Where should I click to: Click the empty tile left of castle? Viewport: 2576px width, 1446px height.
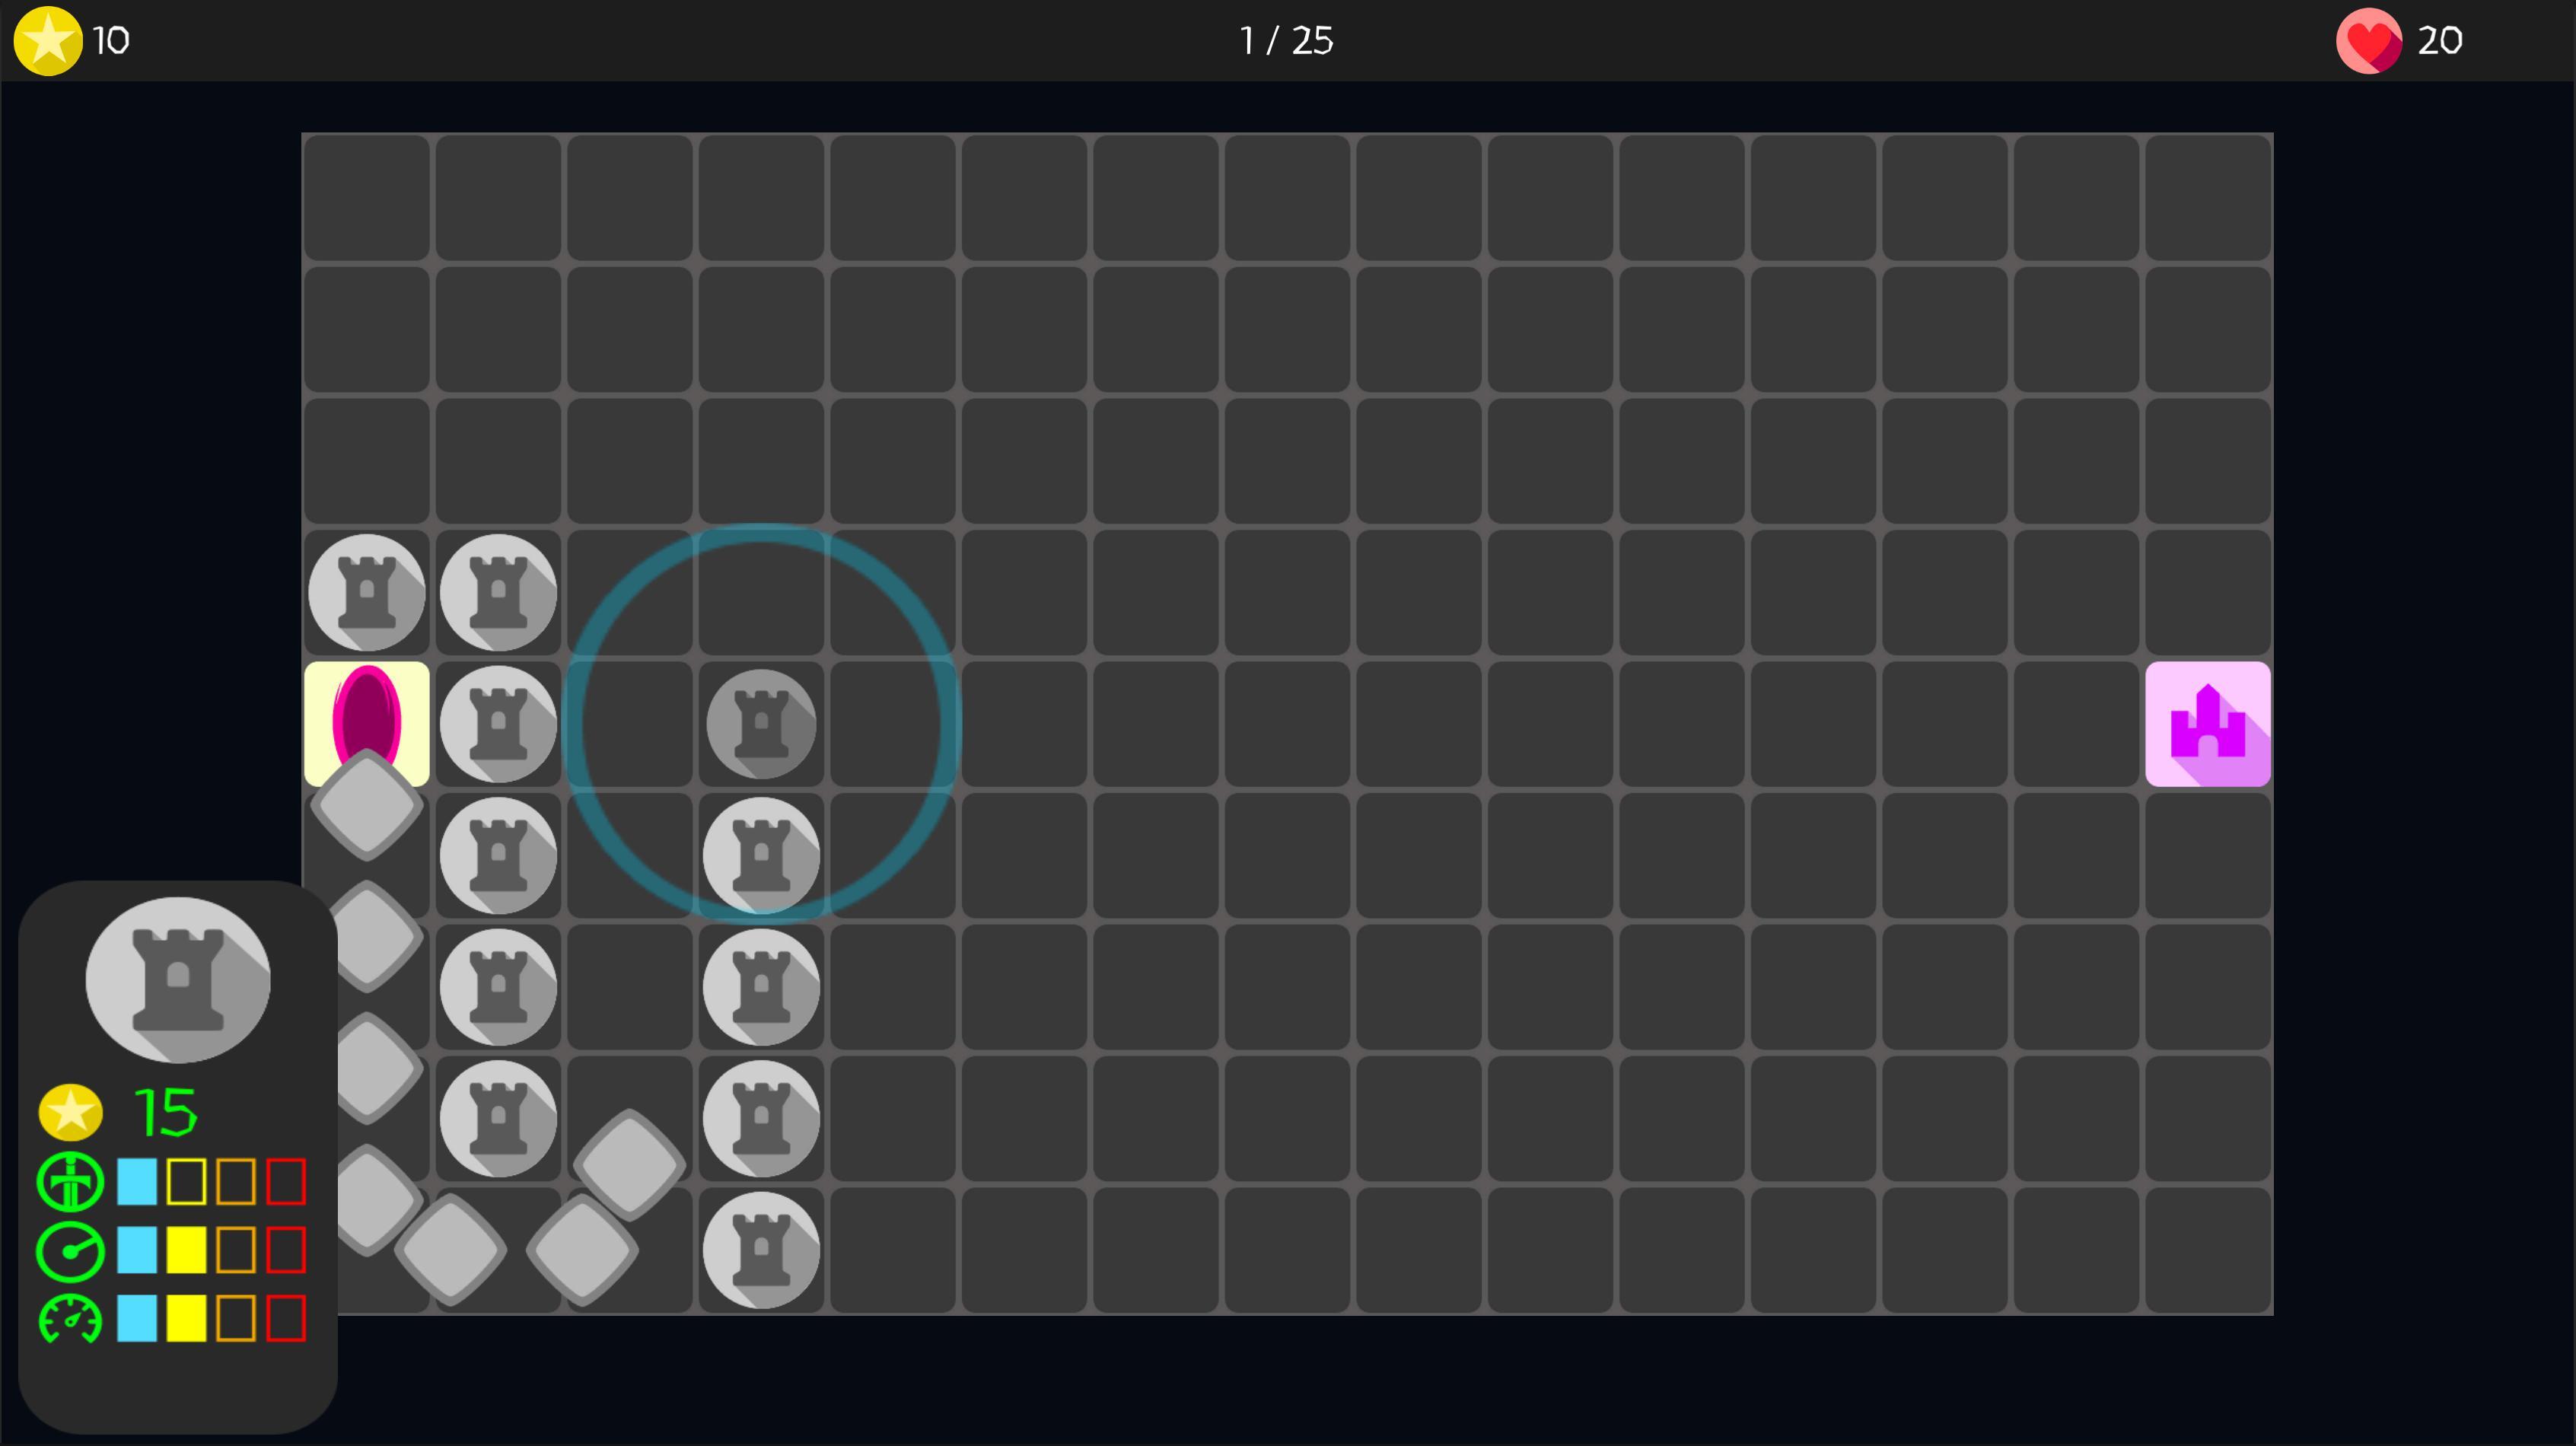coord(2076,723)
